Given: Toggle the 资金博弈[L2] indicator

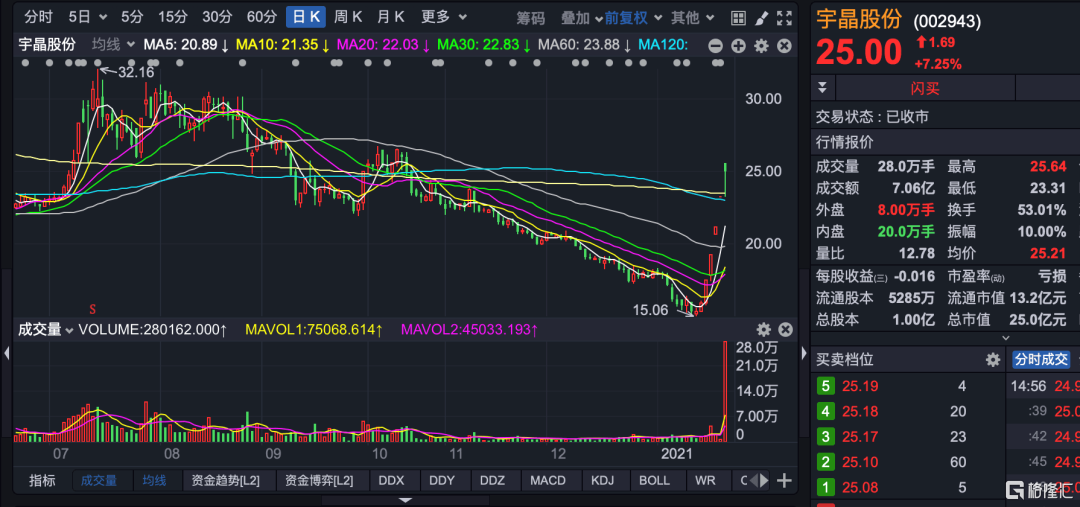Looking at the screenshot, I should click(x=322, y=480).
